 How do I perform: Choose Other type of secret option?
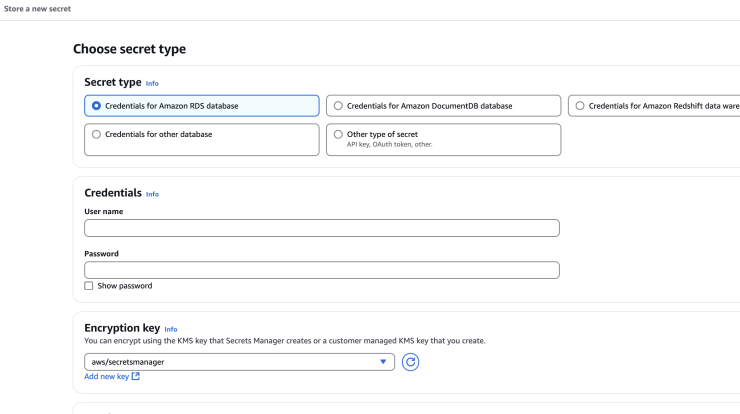pos(443,140)
